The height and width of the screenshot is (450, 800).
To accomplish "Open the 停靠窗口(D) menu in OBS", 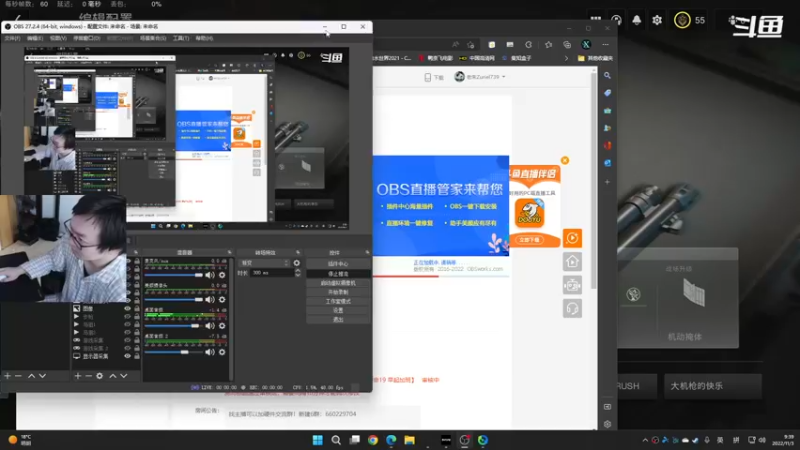I will [86, 38].
